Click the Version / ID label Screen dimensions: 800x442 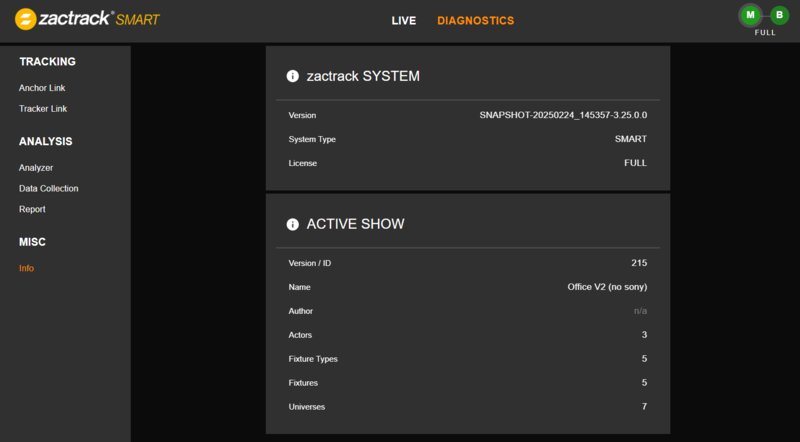[310, 263]
